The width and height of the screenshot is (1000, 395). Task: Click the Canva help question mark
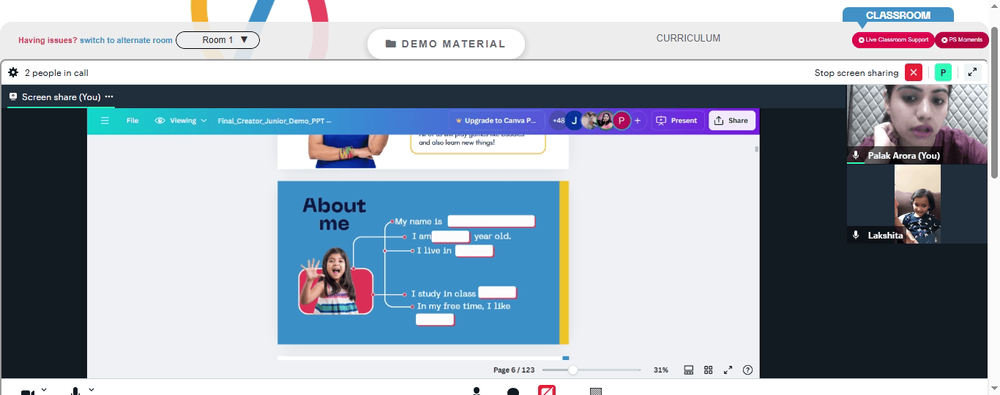point(748,370)
